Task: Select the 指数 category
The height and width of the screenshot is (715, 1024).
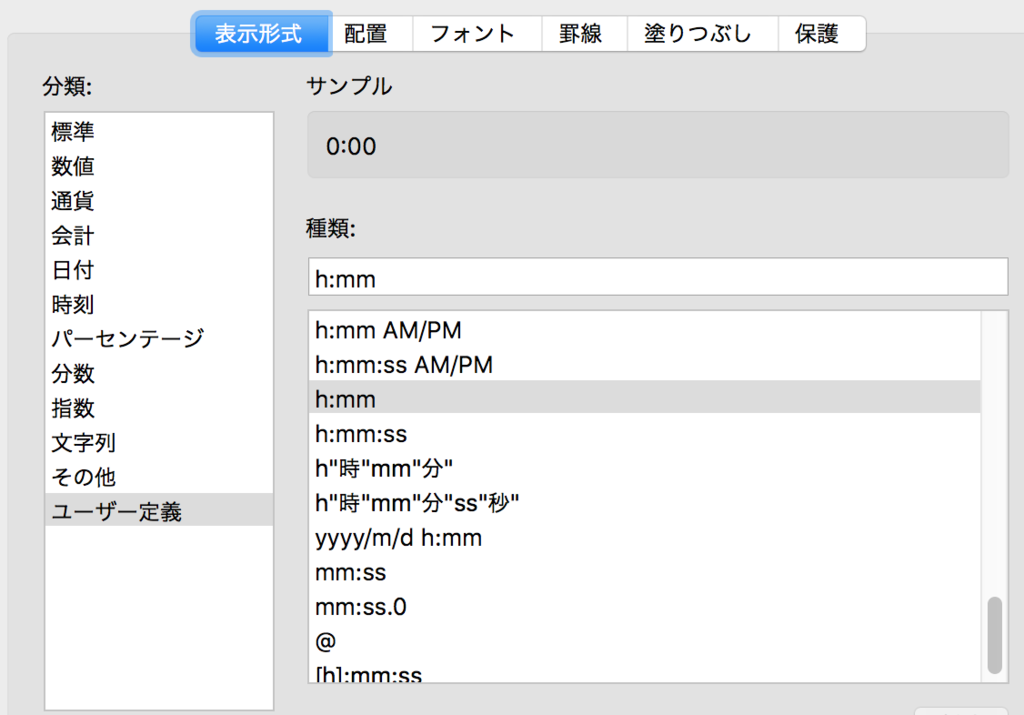Action: (159, 408)
